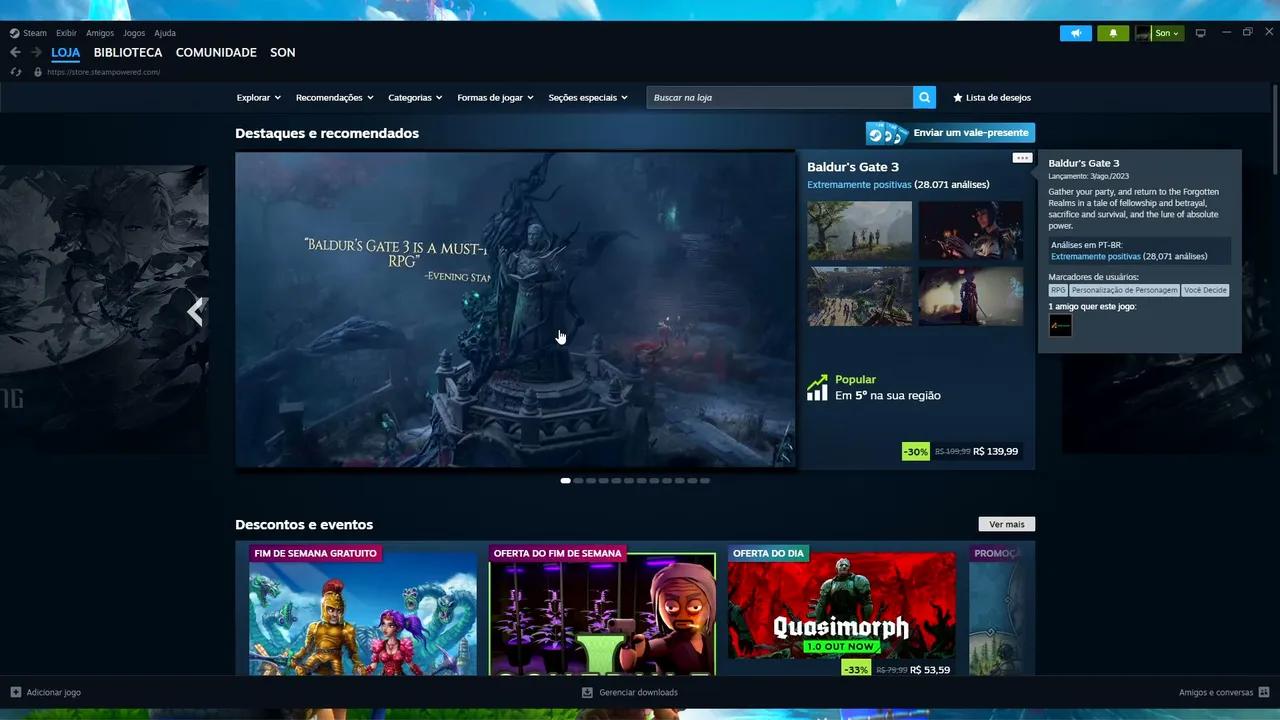The image size is (1280, 720).
Task: Switch to the LOJA tab
Action: click(x=66, y=52)
